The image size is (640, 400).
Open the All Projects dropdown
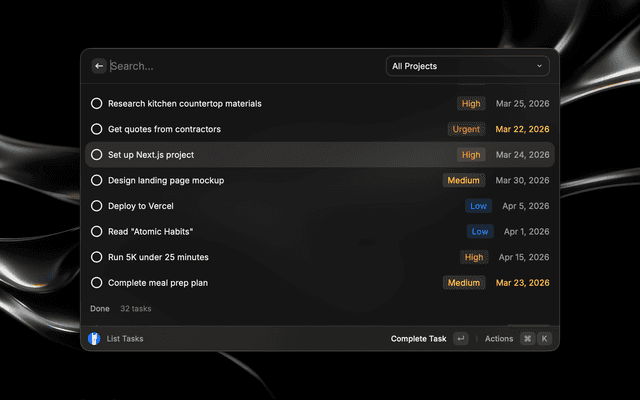coord(467,66)
